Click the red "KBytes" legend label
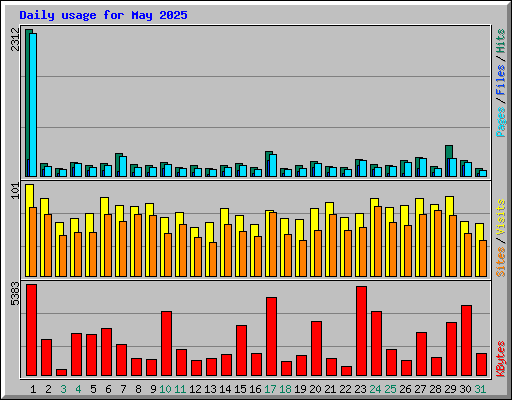 [500, 359]
